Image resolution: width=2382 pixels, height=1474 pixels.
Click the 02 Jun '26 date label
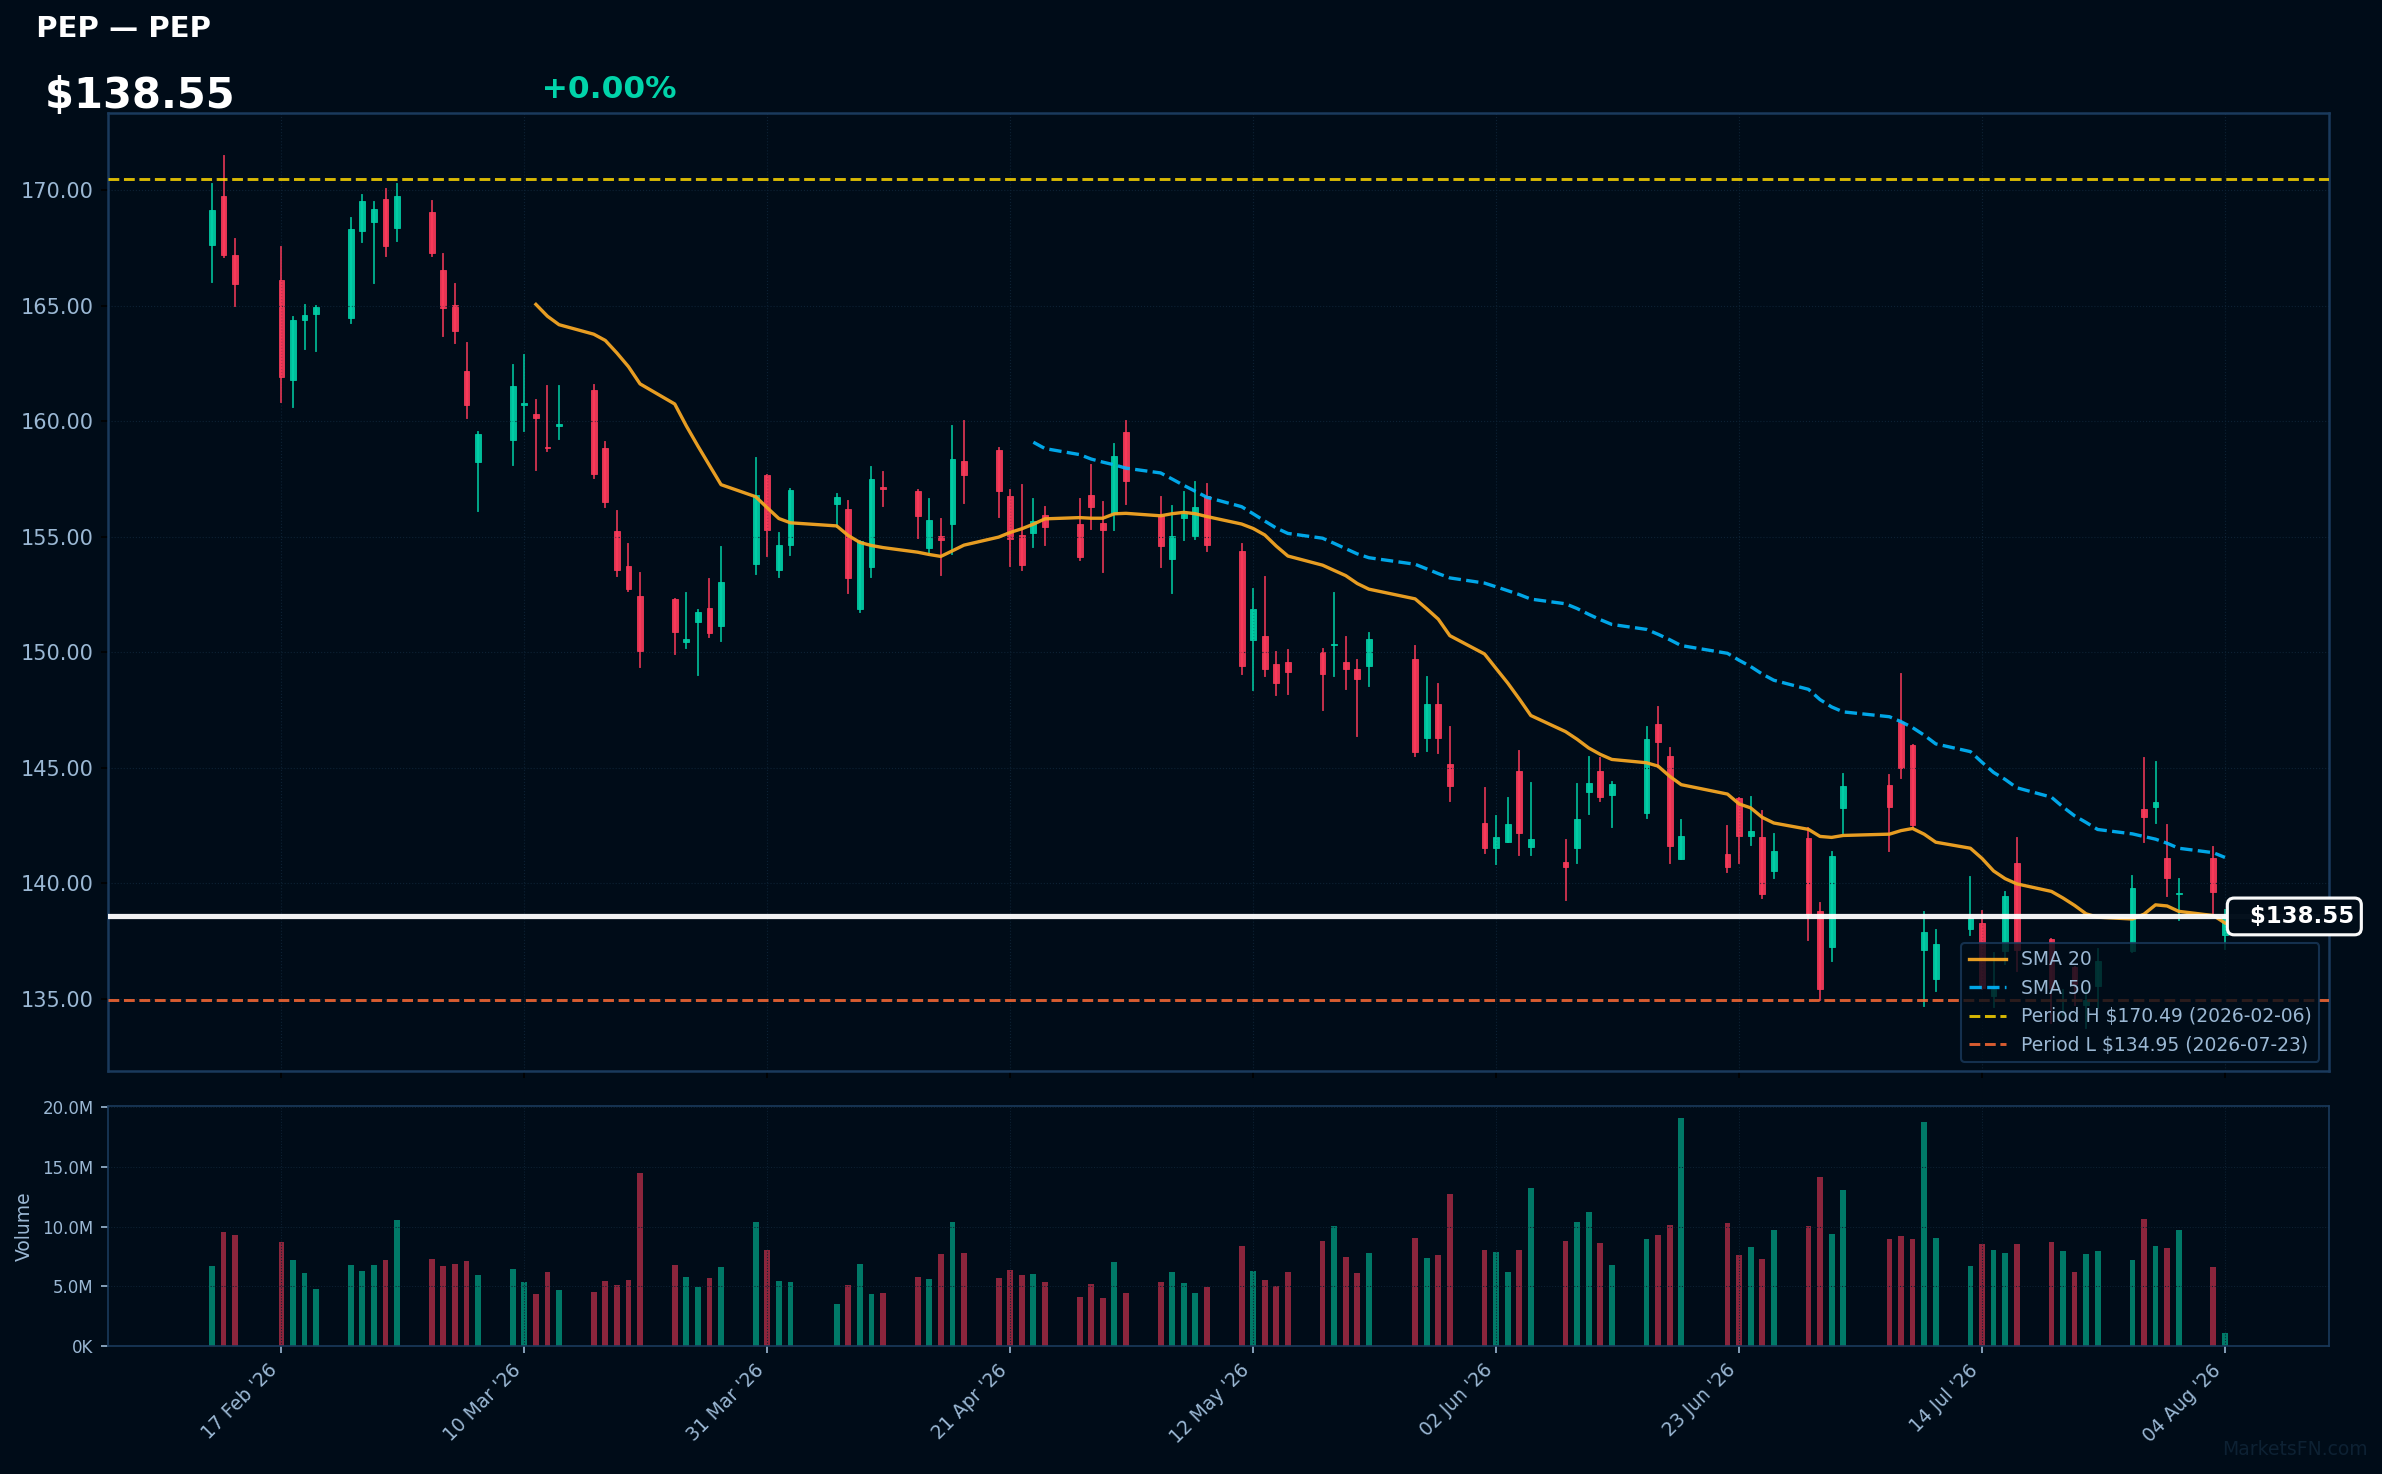pos(1455,1400)
